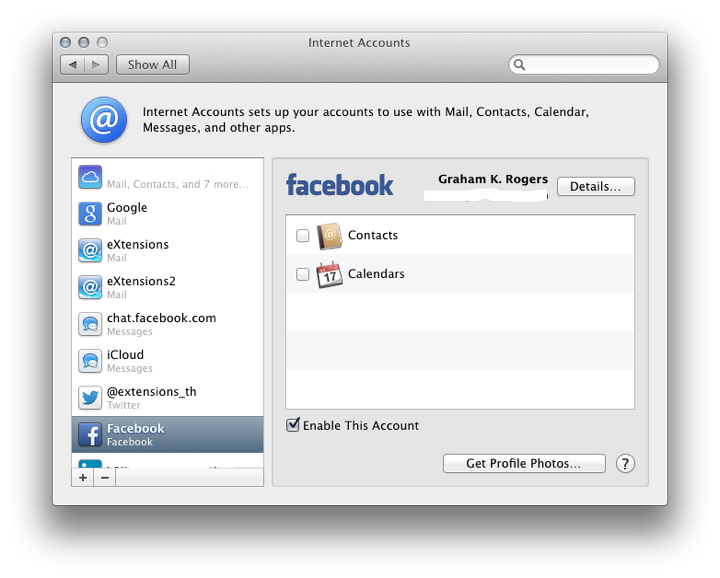Enable the Contacts checkbox
This screenshot has width=720, height=578.
point(303,236)
